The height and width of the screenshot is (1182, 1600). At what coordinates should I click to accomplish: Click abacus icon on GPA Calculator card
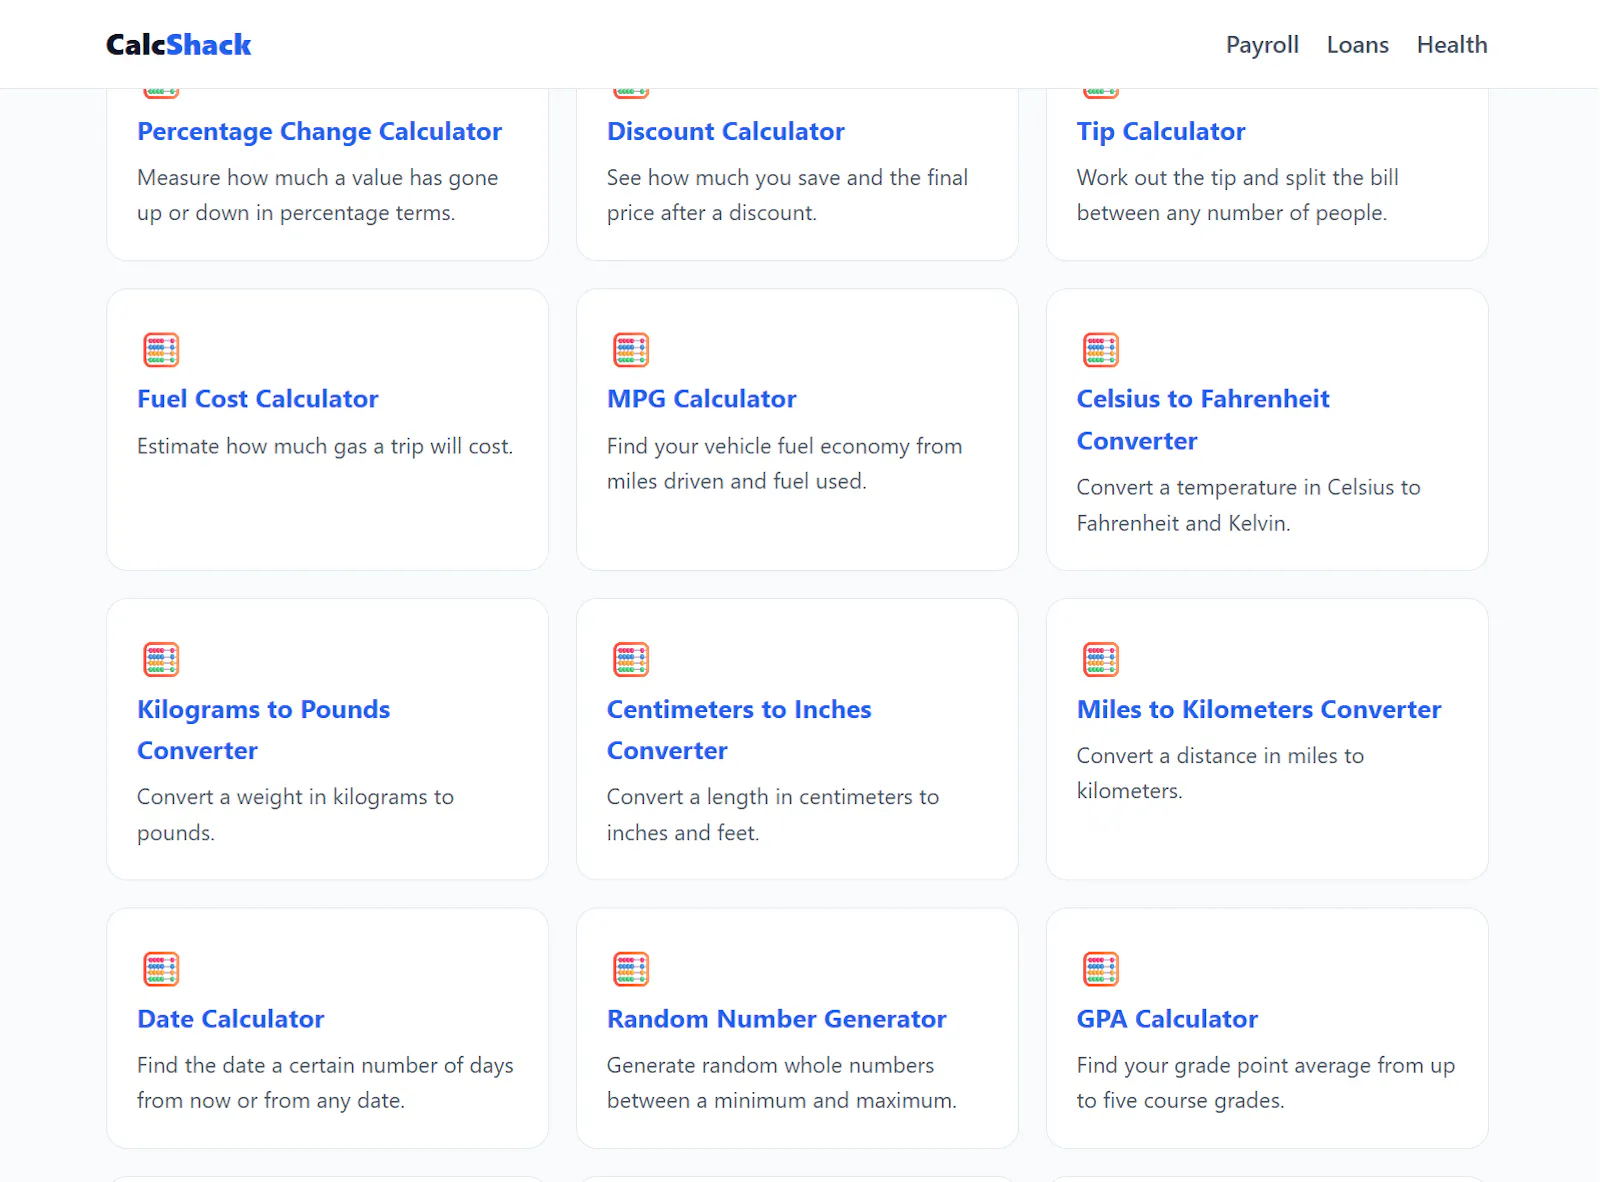pos(1101,969)
